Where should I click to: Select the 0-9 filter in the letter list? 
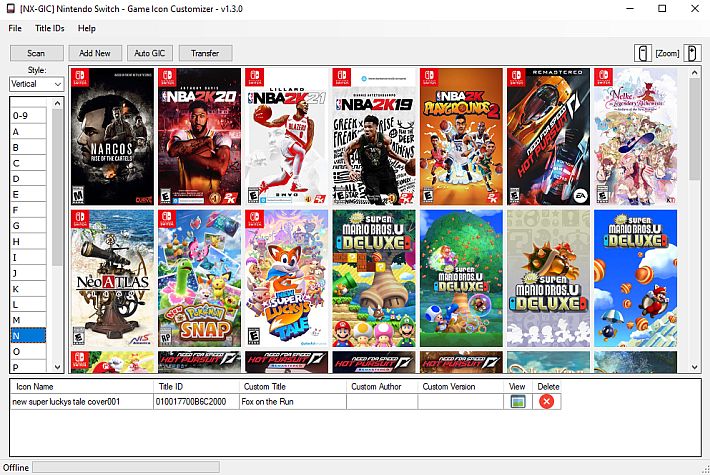pyautogui.click(x=28, y=115)
